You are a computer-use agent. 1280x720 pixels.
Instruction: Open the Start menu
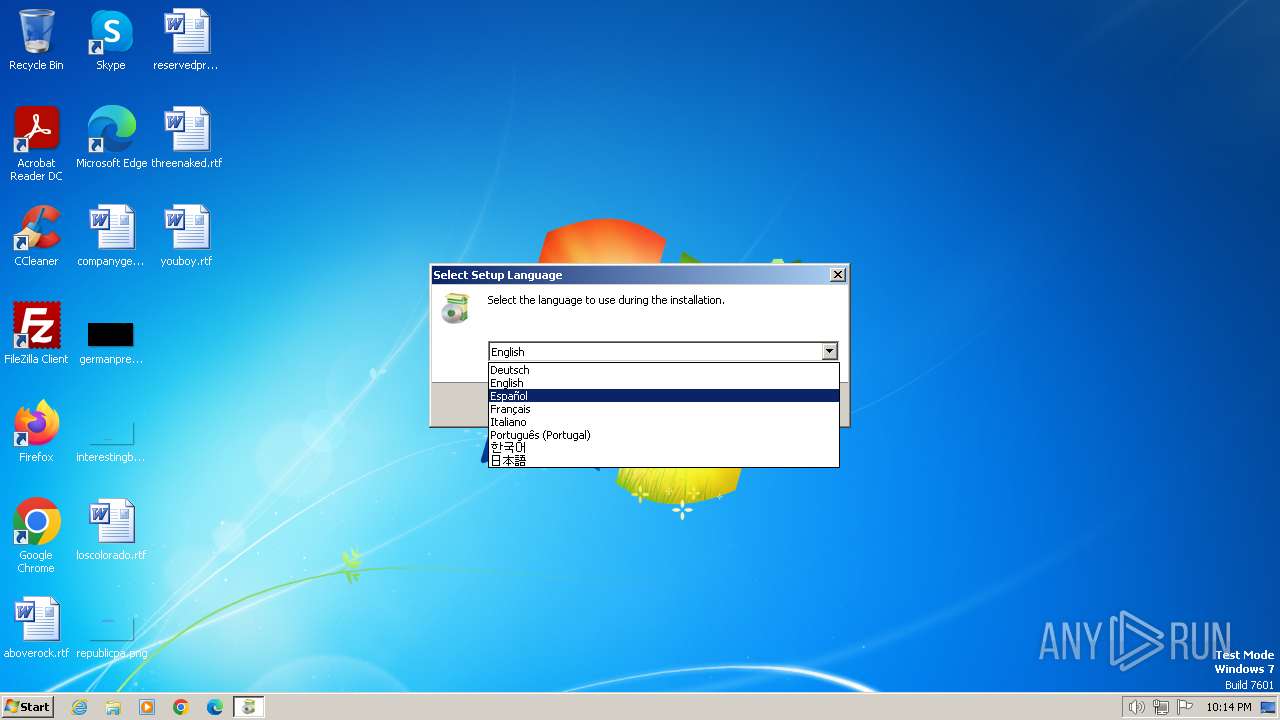[27, 706]
